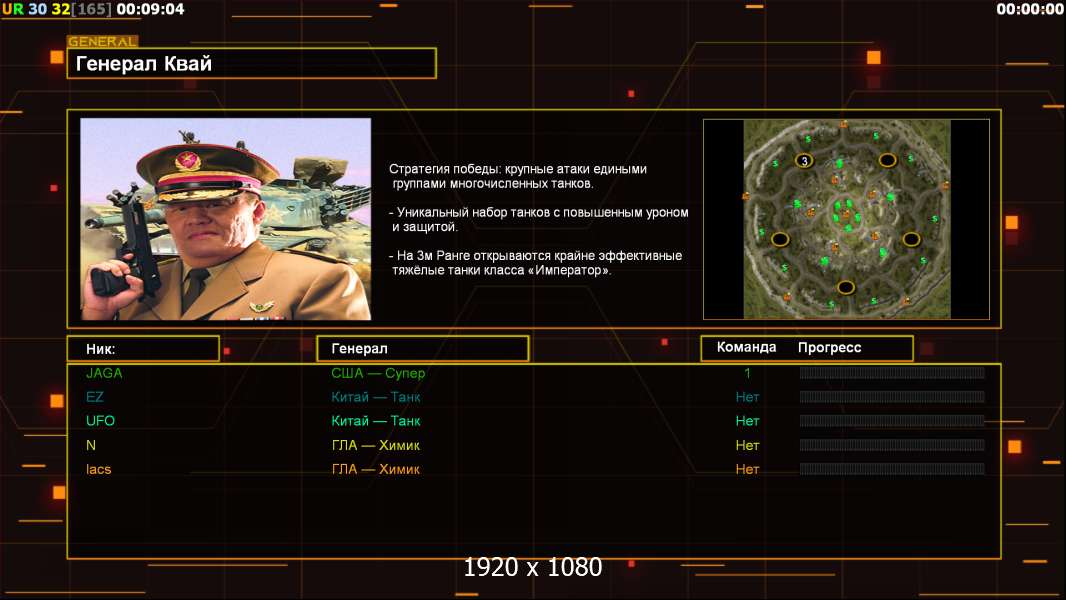Click the team value 'Нет' for player EZ
The width and height of the screenshot is (1066, 600).
[747, 397]
